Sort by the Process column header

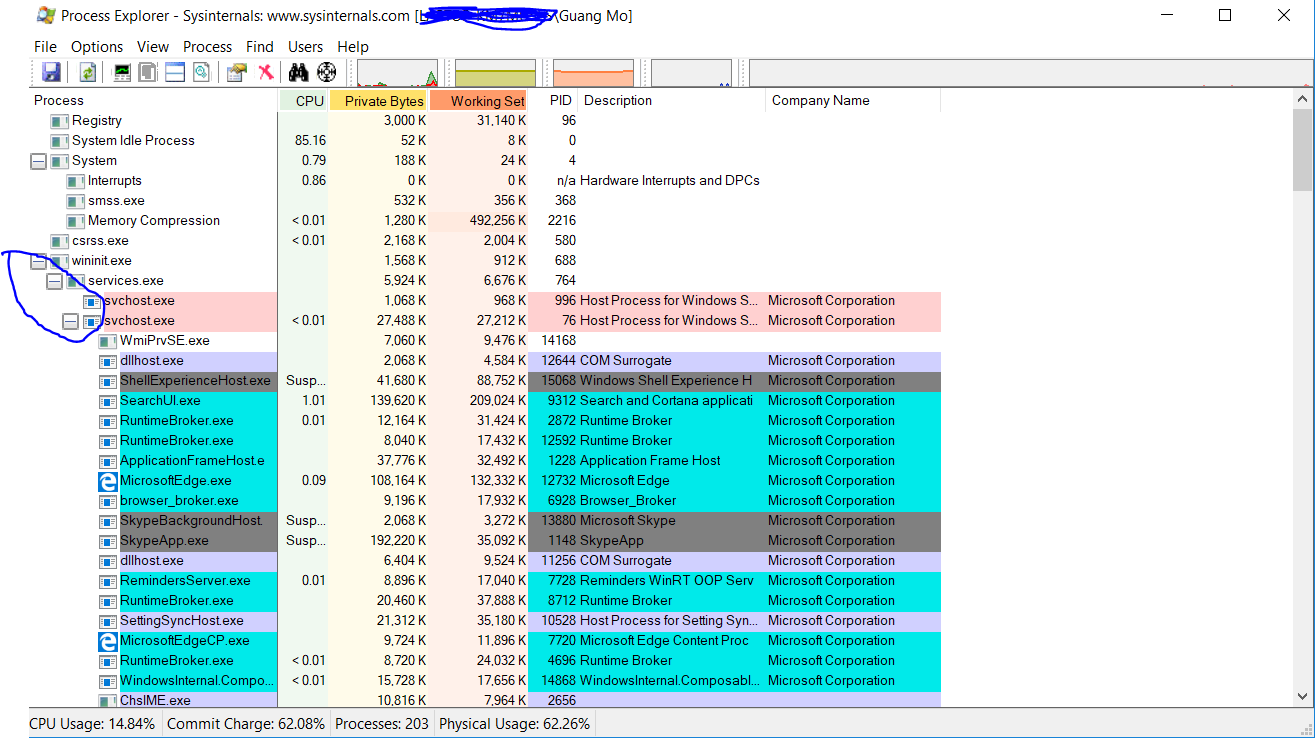[154, 101]
